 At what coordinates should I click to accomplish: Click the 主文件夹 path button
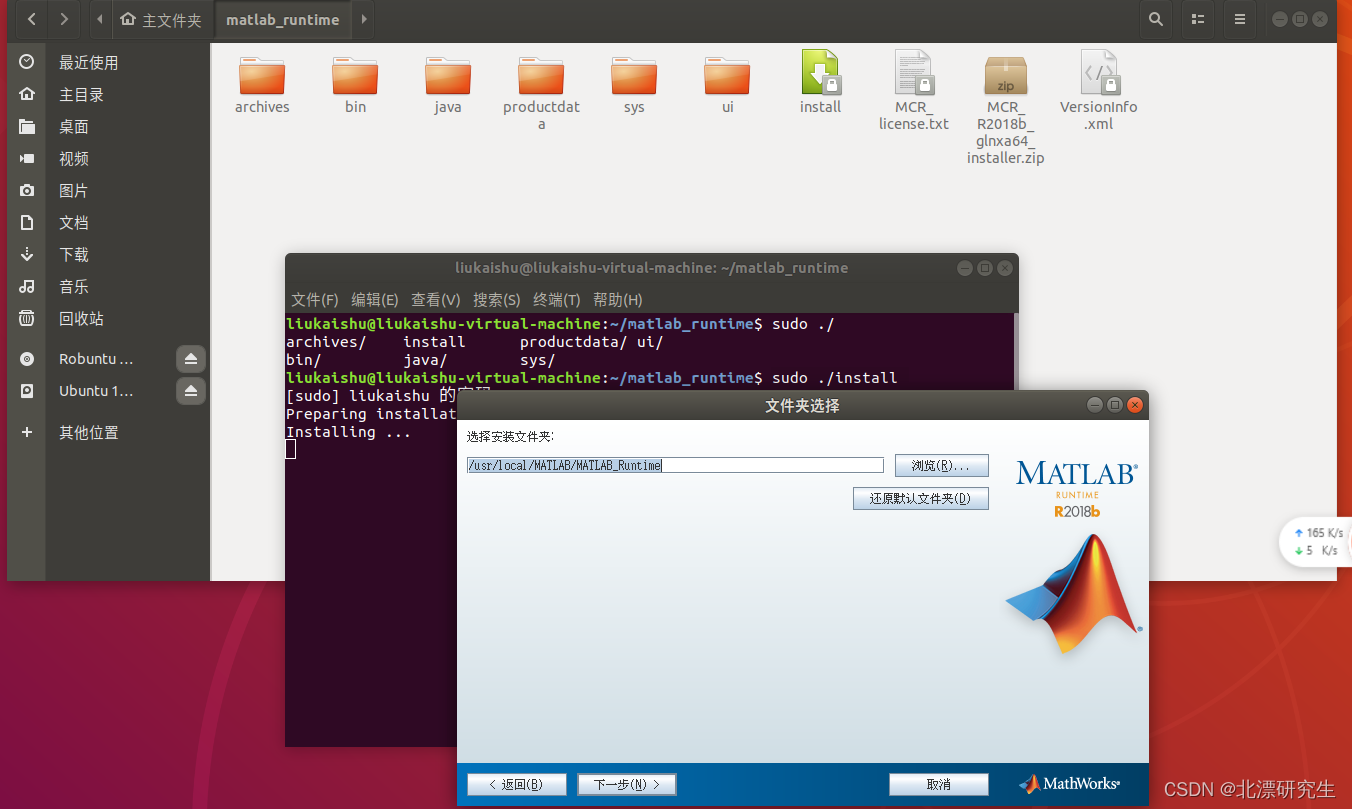coord(161,19)
